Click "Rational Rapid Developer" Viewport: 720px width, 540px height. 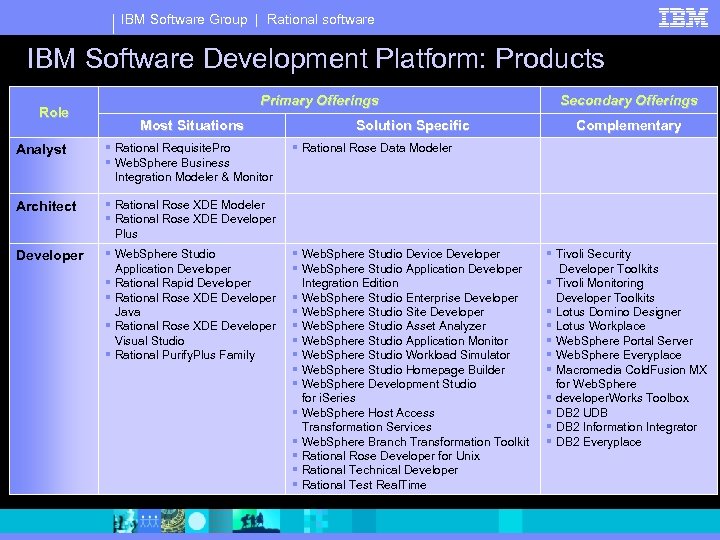pyautogui.click(x=183, y=283)
